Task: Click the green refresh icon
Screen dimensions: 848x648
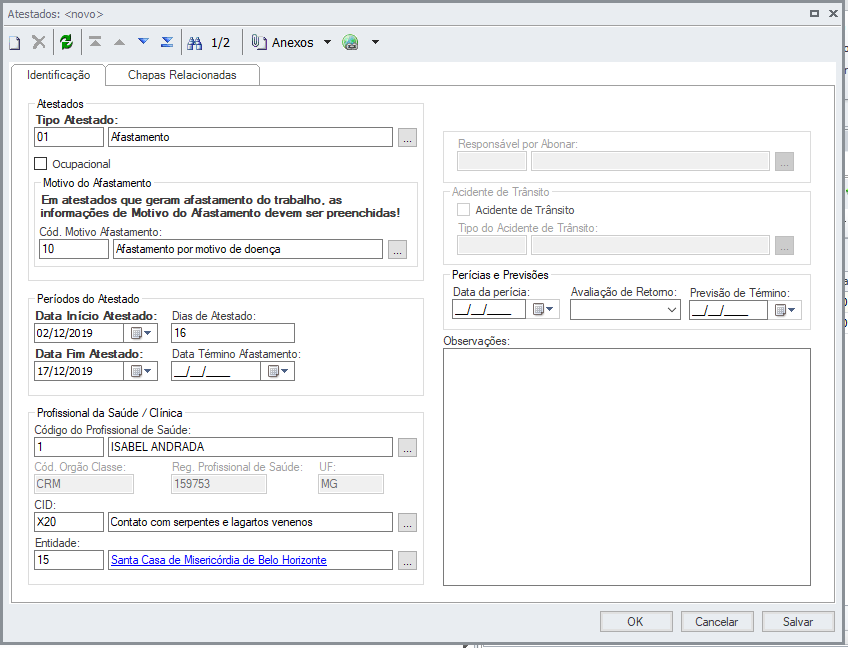Action: click(66, 42)
